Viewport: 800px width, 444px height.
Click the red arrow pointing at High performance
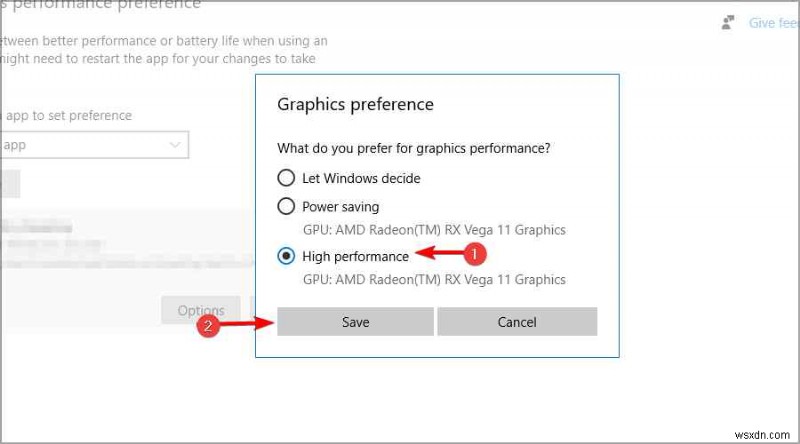(x=438, y=255)
